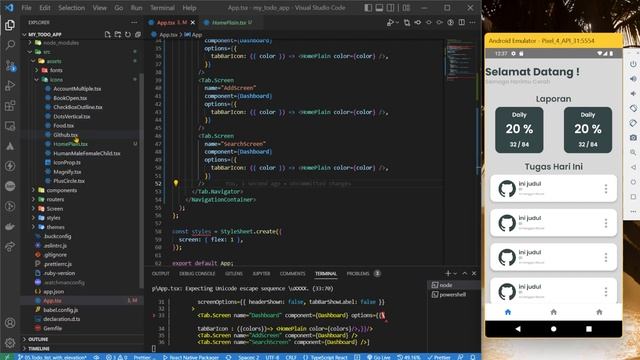
Task: Open app.json file in explorer
Action: 53,291
